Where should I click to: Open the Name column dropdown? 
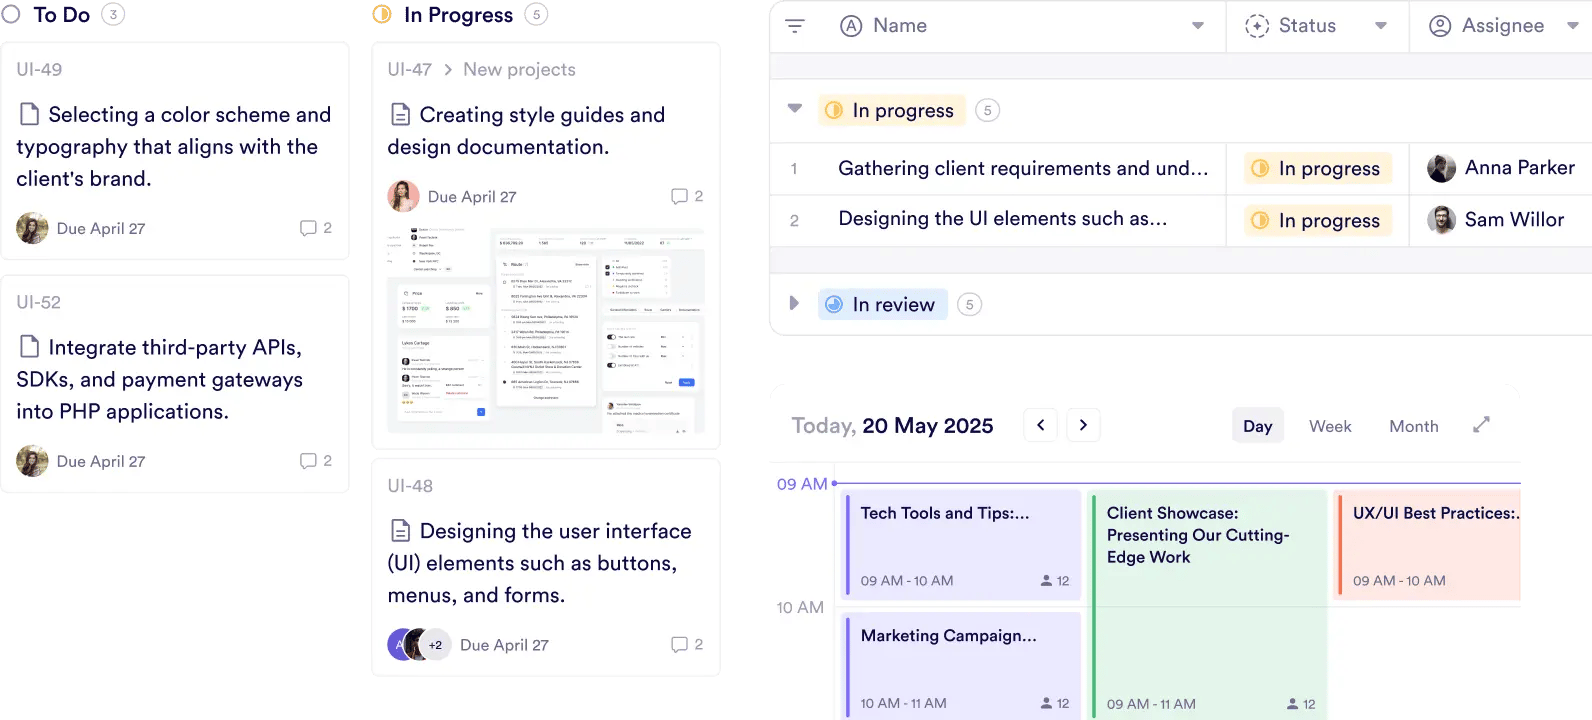tap(1197, 26)
